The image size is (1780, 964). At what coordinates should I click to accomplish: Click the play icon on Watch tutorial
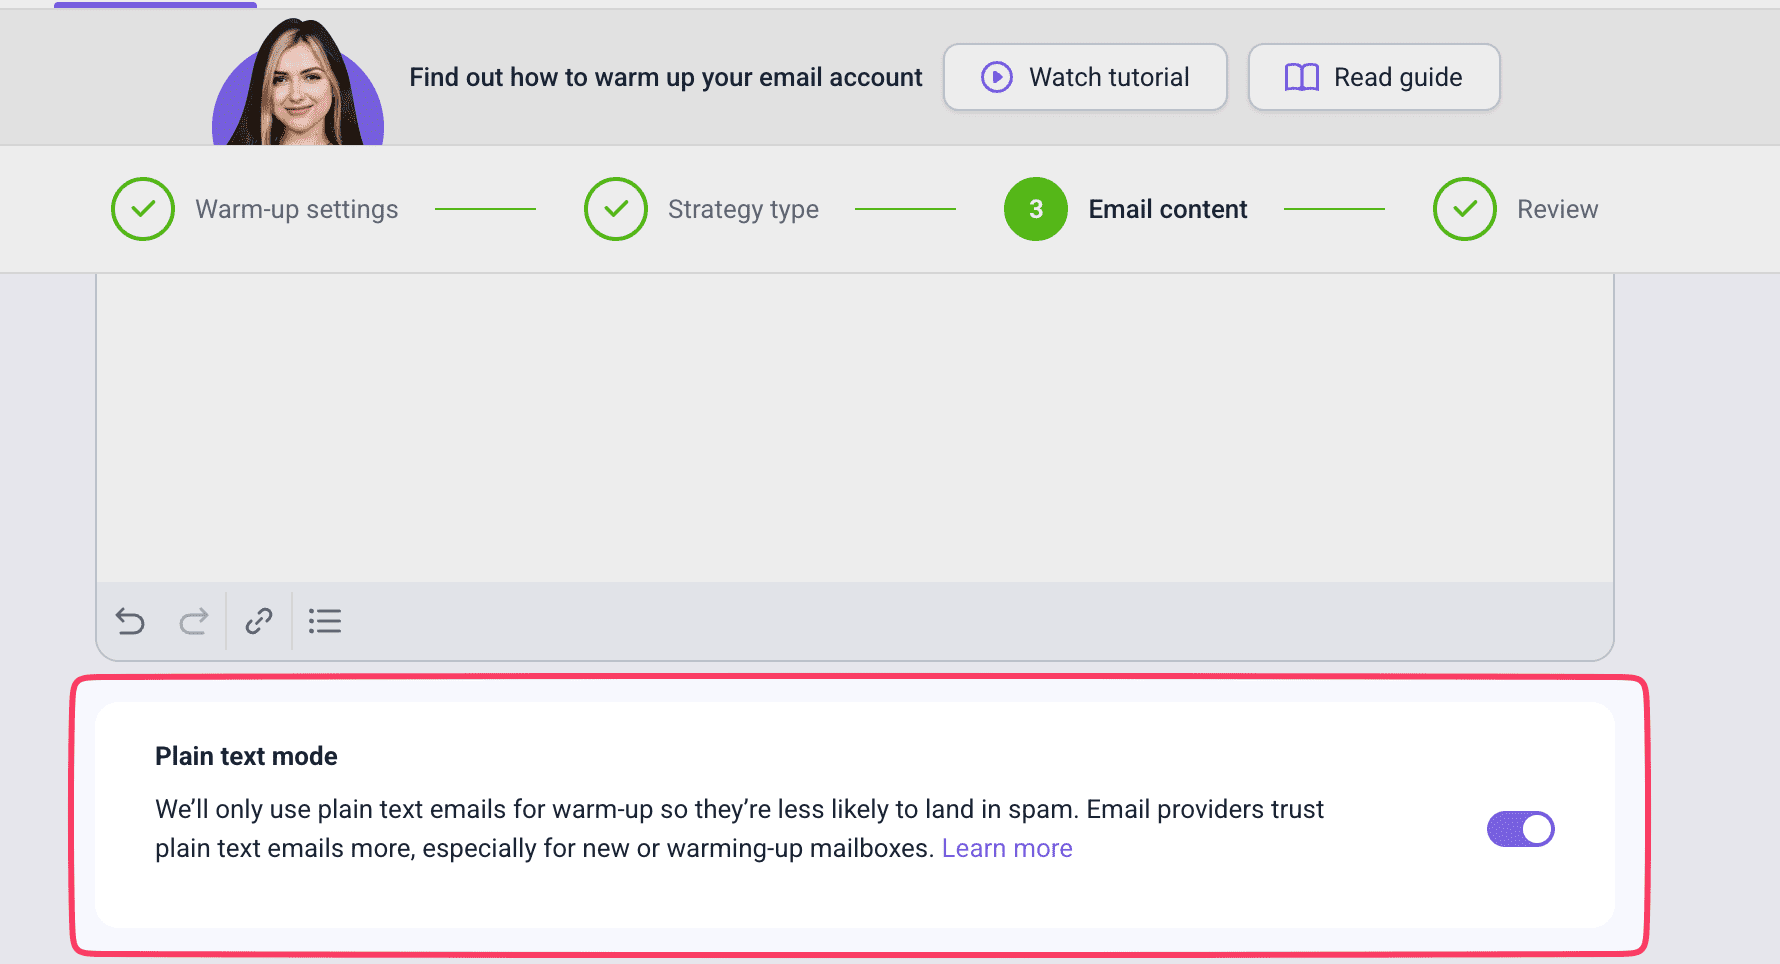[x=996, y=77]
